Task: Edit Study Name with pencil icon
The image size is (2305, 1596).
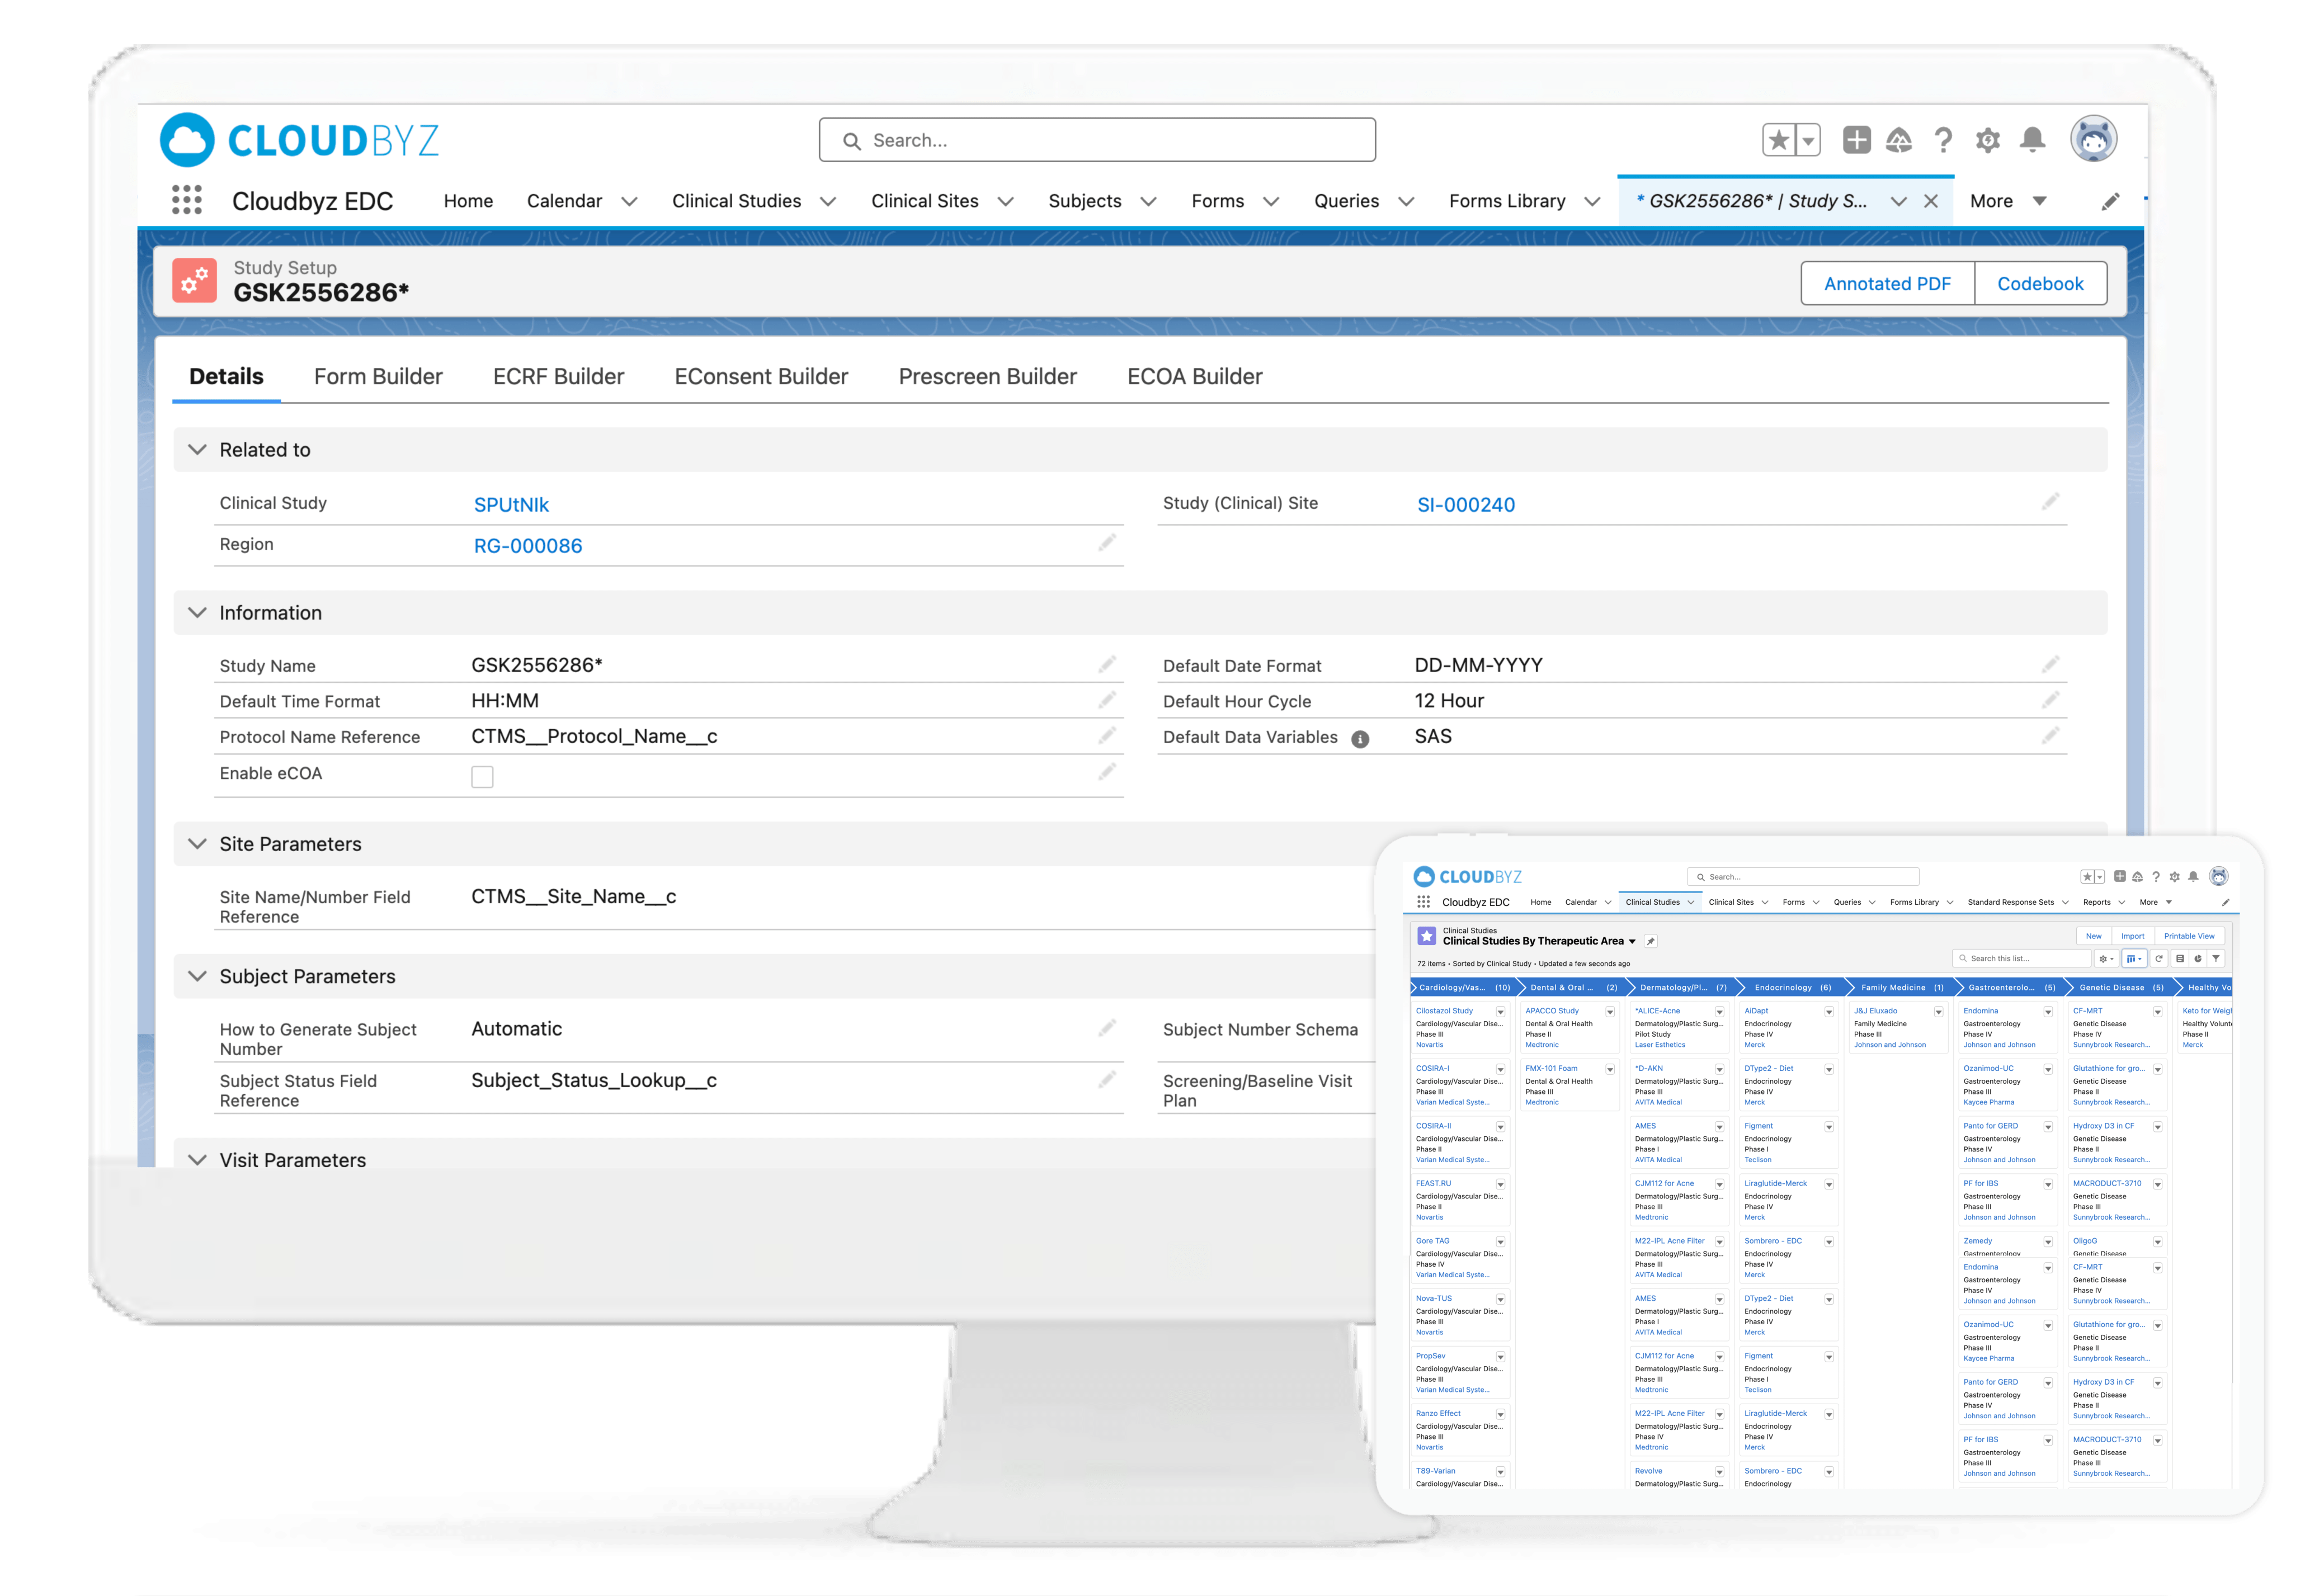Action: [1107, 665]
